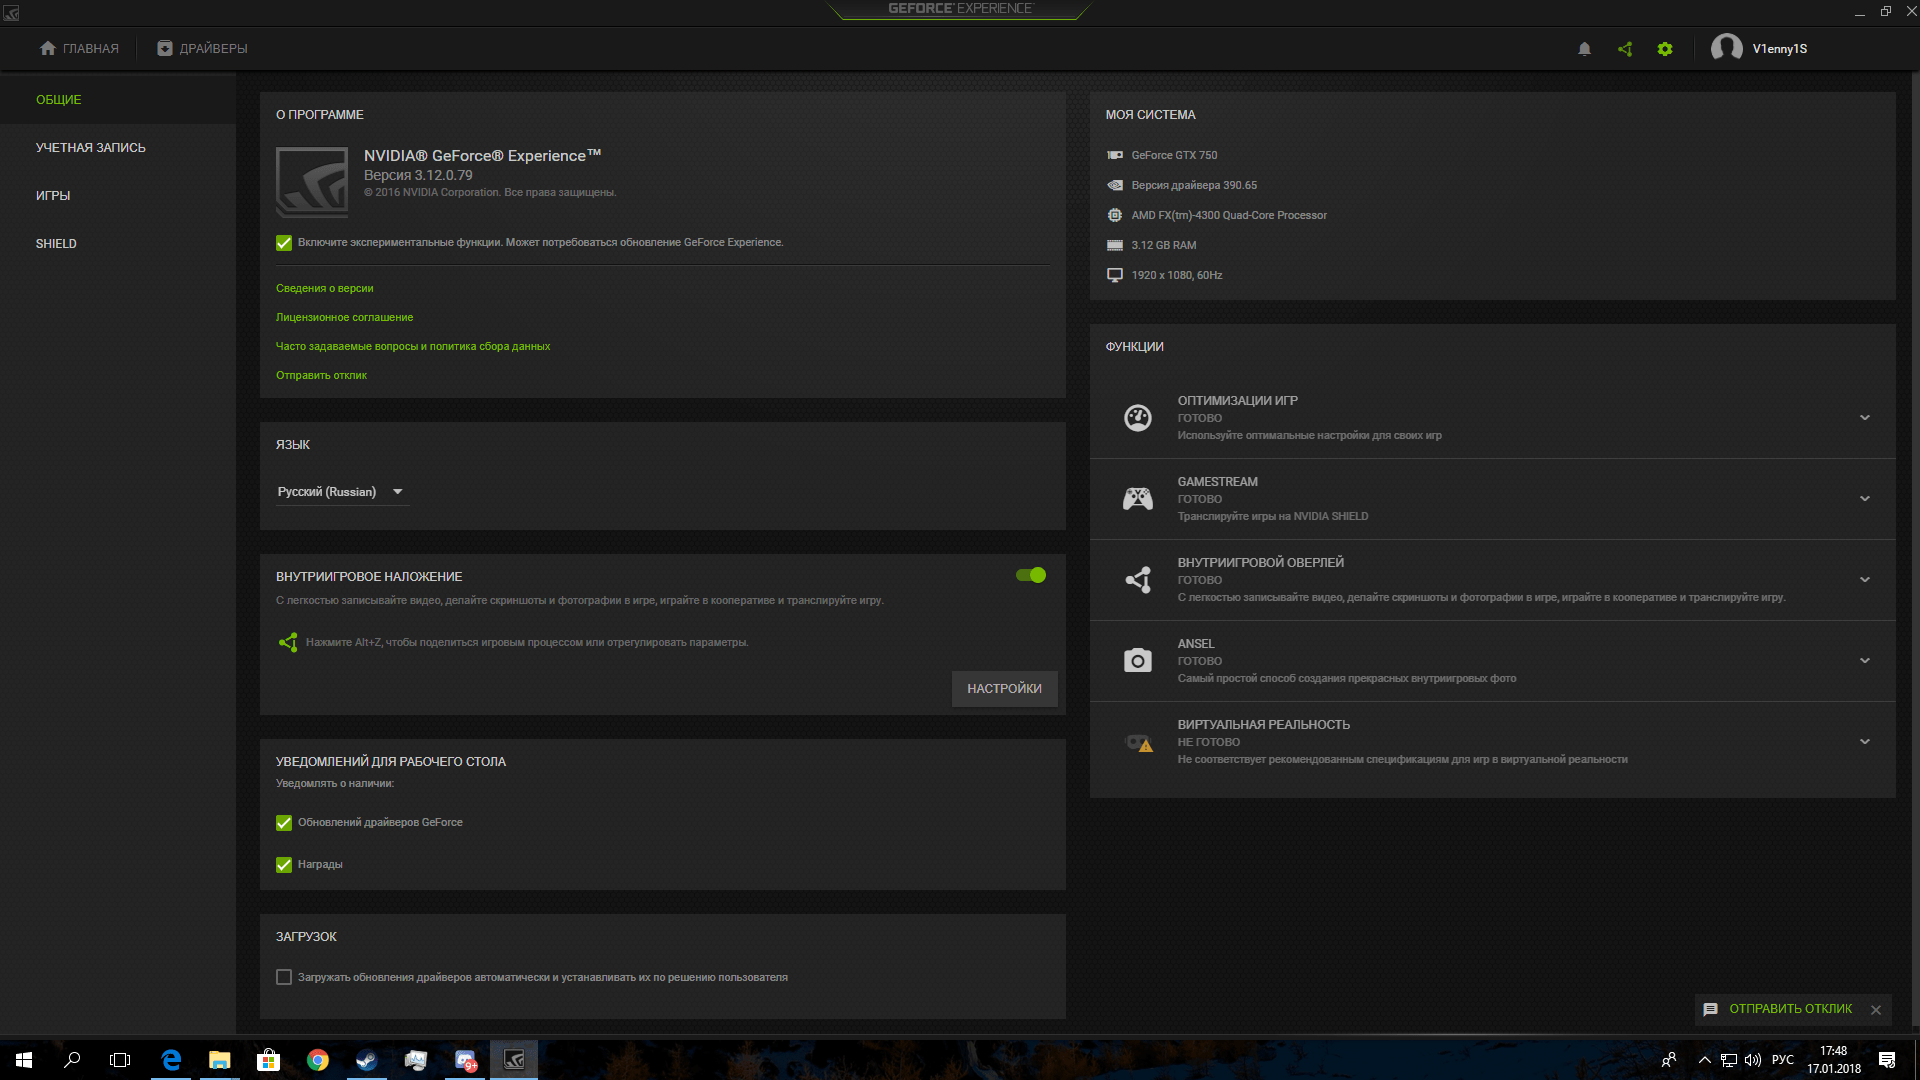Click the Отправить отклик link
The height and width of the screenshot is (1080, 1920).
click(322, 375)
